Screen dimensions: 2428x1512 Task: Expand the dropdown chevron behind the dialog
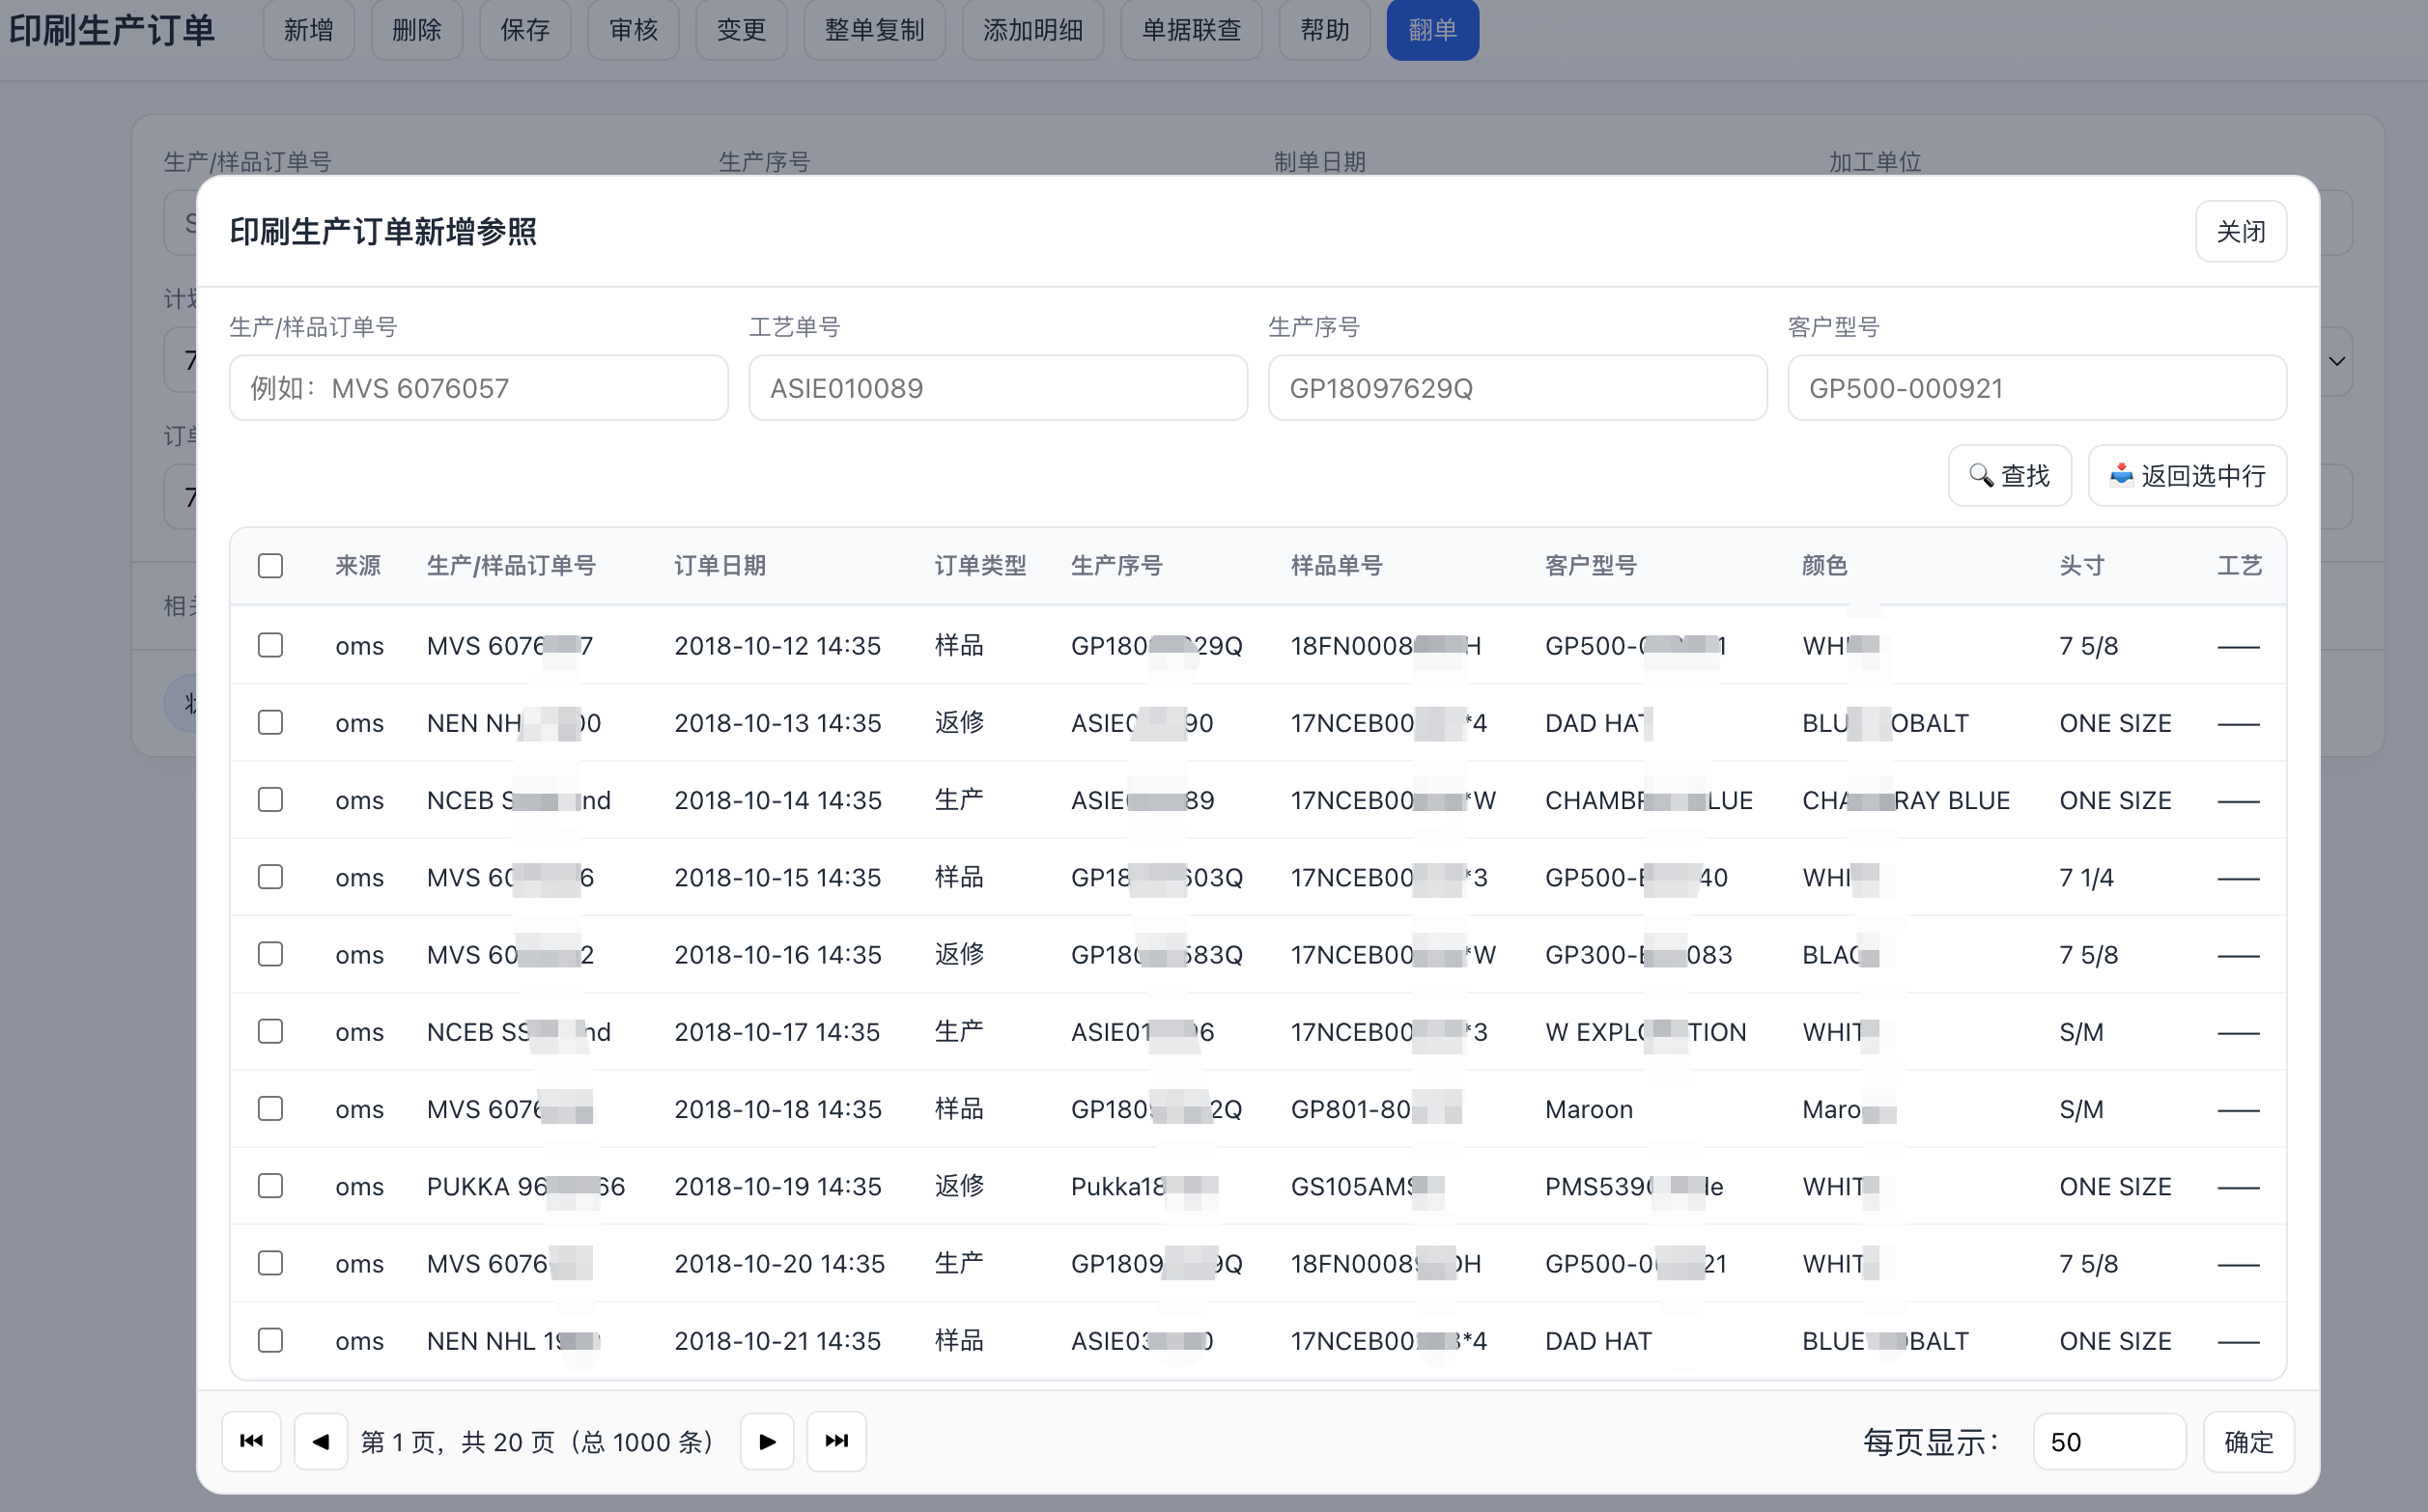[x=2337, y=361]
